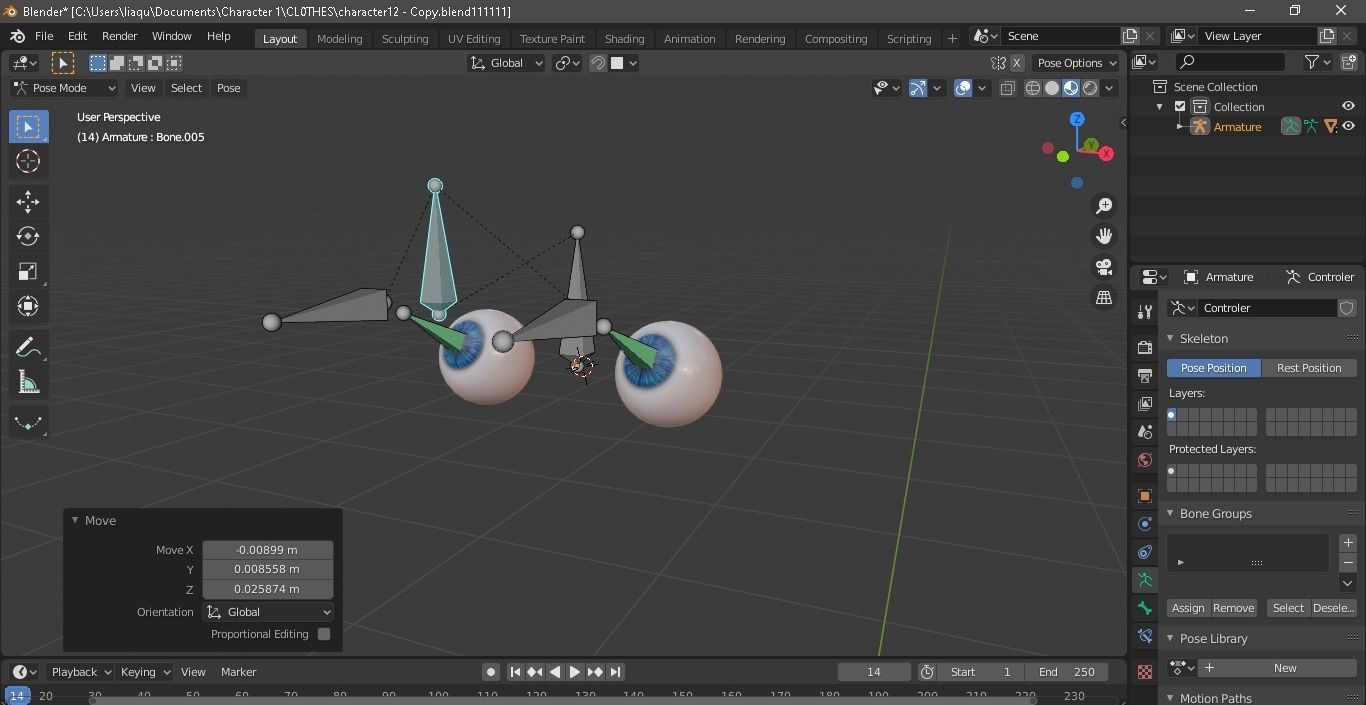The height and width of the screenshot is (705, 1366).
Task: Open the Output properties tab
Action: click(1145, 375)
